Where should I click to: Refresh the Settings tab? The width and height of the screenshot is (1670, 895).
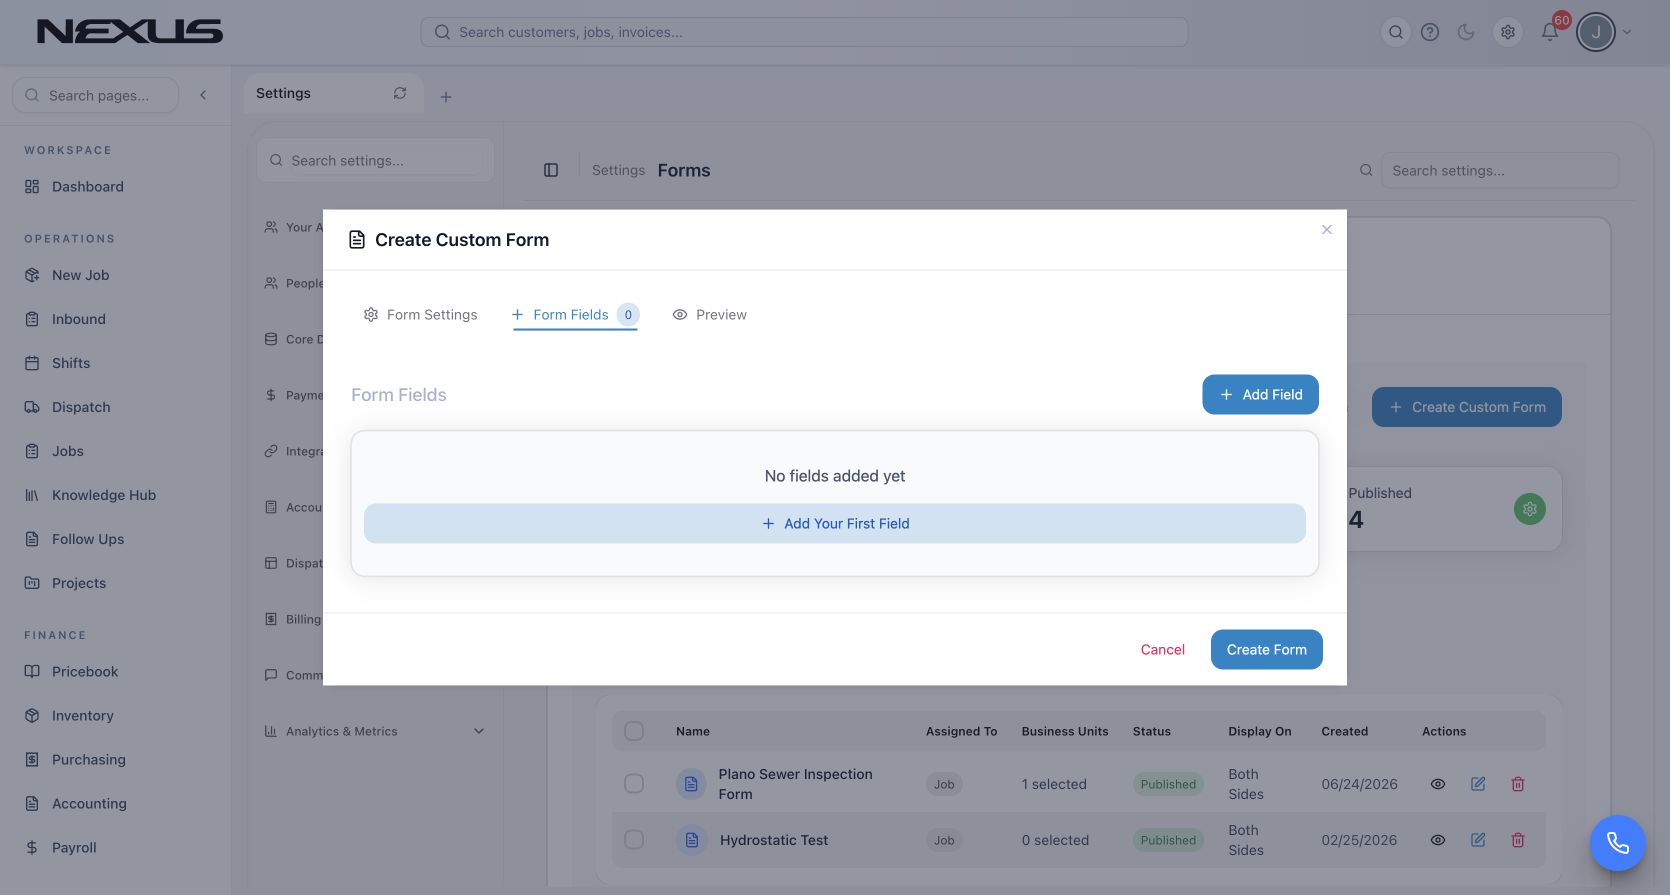pyautogui.click(x=400, y=93)
